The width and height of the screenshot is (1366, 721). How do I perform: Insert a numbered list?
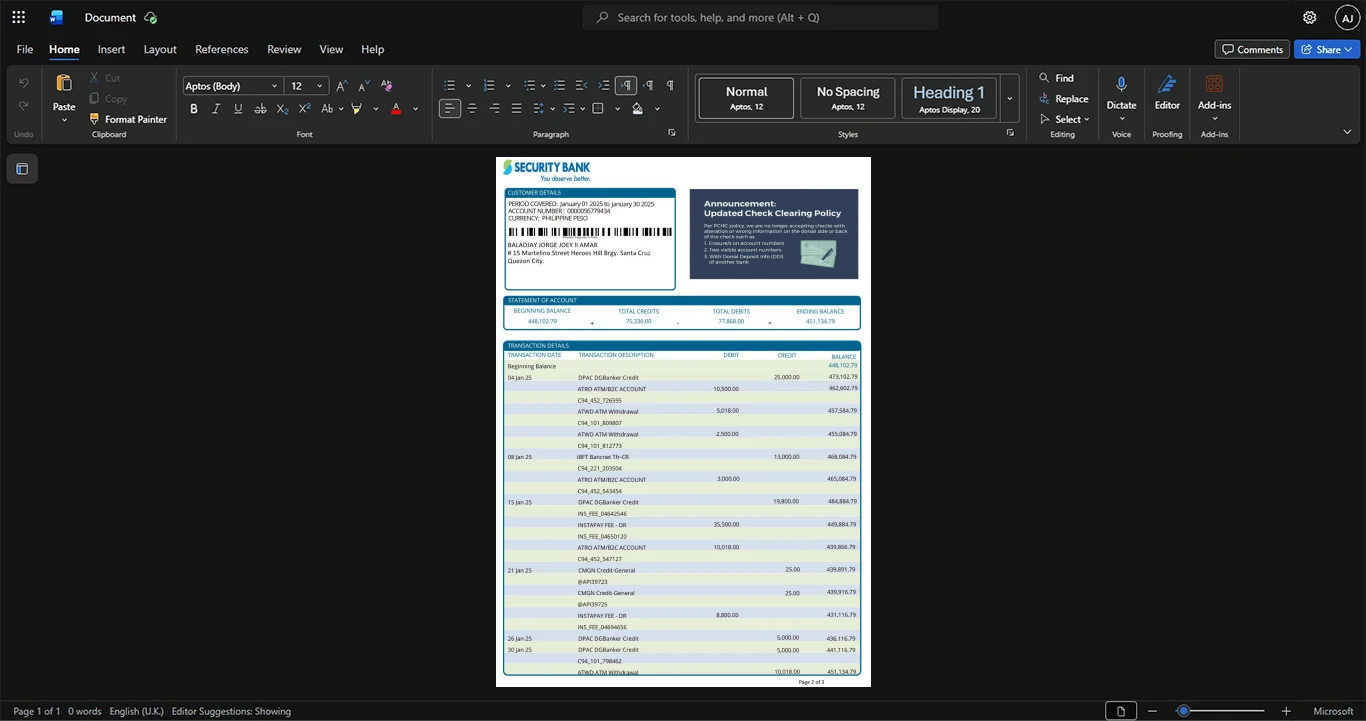pos(489,86)
